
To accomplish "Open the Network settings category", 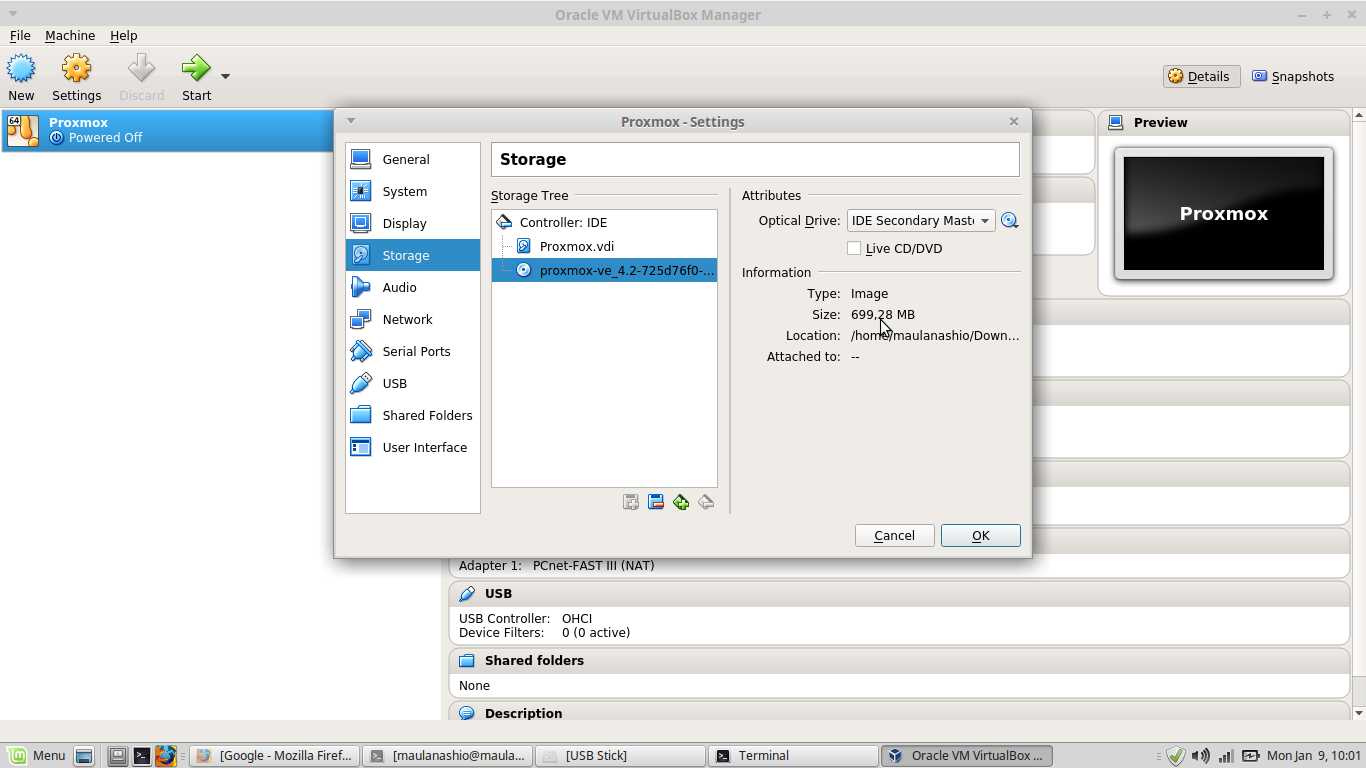I will coord(413,319).
